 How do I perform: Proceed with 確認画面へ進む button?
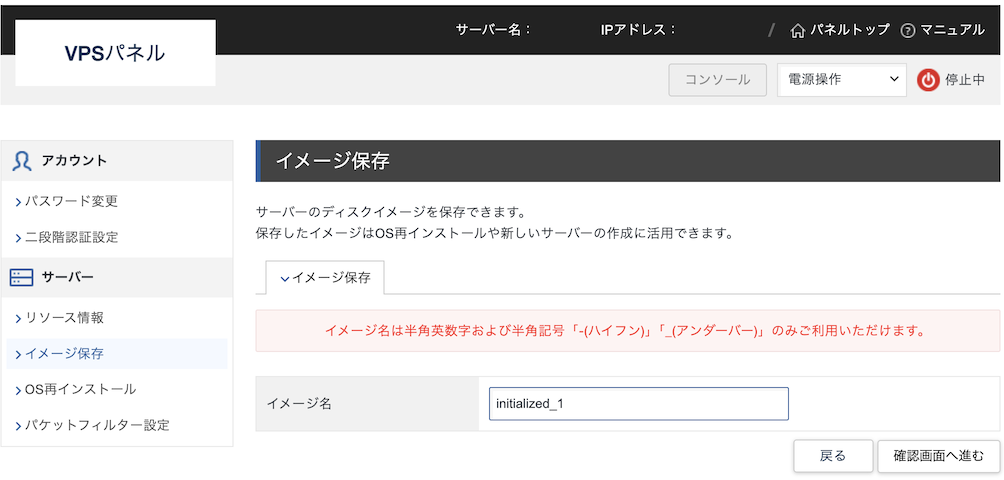point(937,456)
